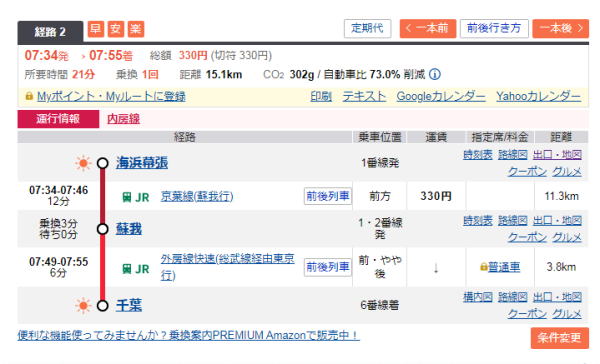Open クーポン for 蘇我
This screenshot has height=364, width=600.
click(527, 238)
